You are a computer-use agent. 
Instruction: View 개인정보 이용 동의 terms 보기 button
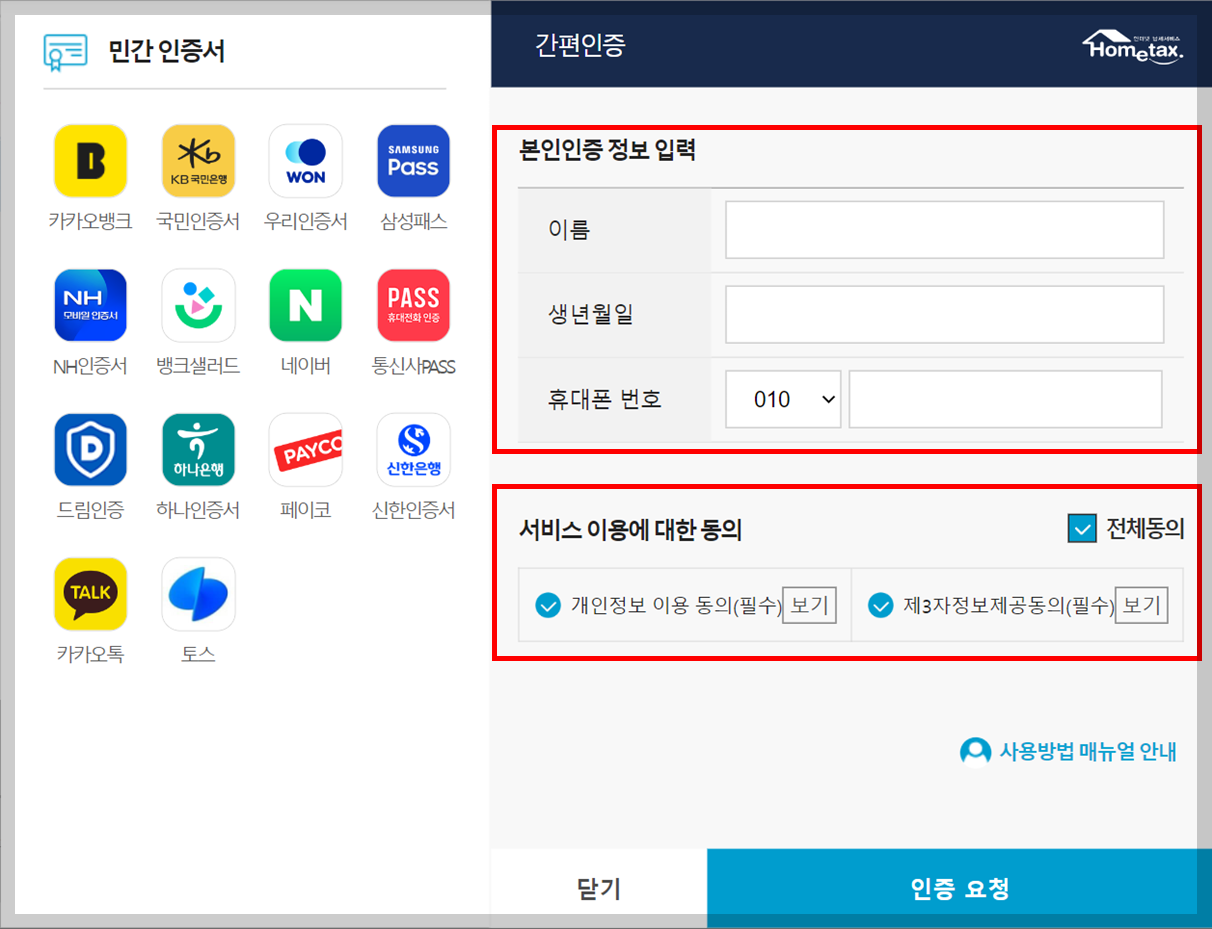pyautogui.click(x=809, y=605)
